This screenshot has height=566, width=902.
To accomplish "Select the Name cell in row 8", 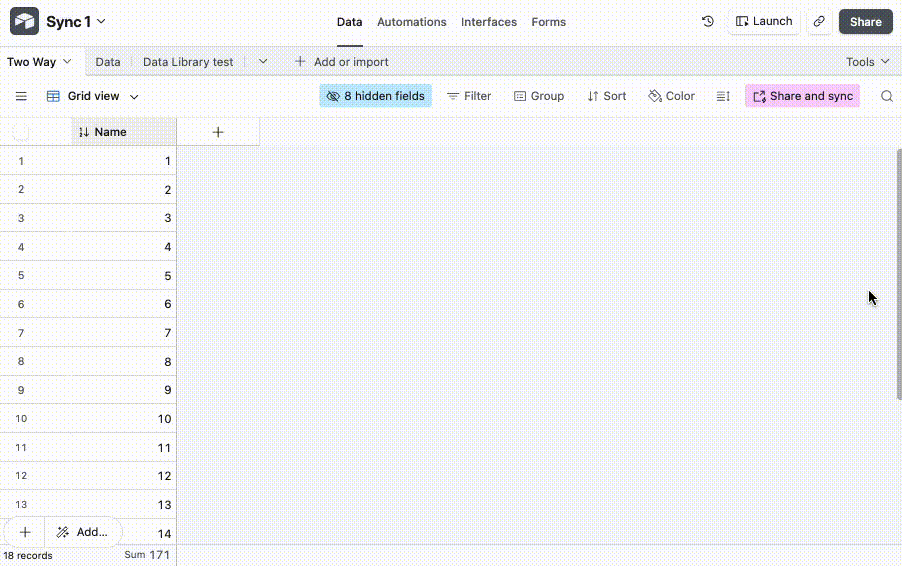I will click(124, 361).
